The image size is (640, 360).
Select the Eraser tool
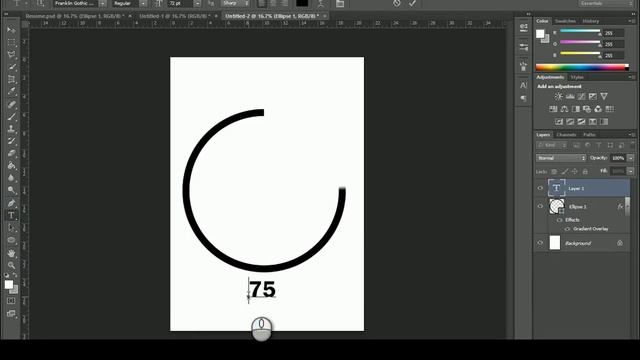11,153
